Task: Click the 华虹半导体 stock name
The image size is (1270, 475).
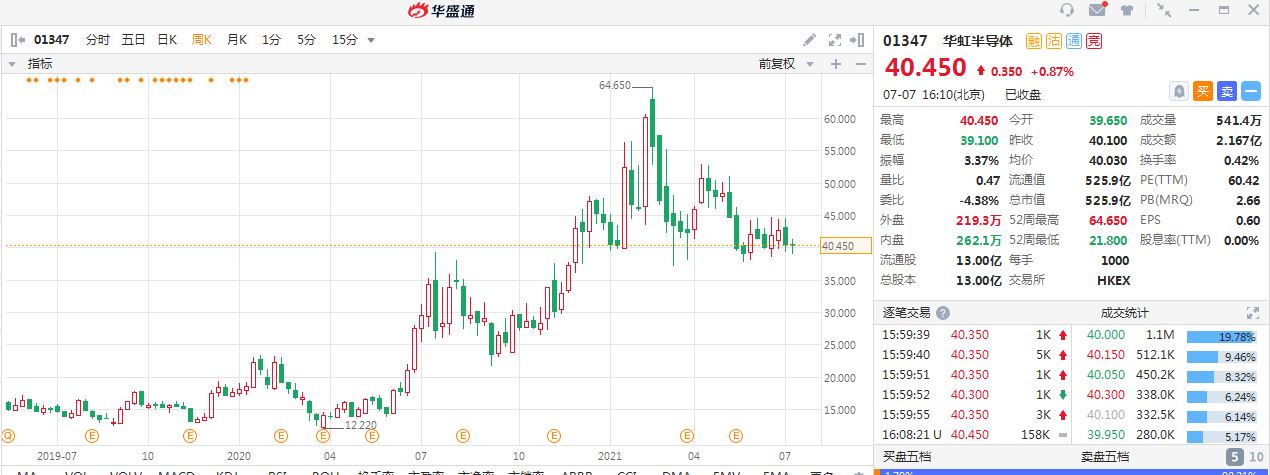Action: coord(978,41)
